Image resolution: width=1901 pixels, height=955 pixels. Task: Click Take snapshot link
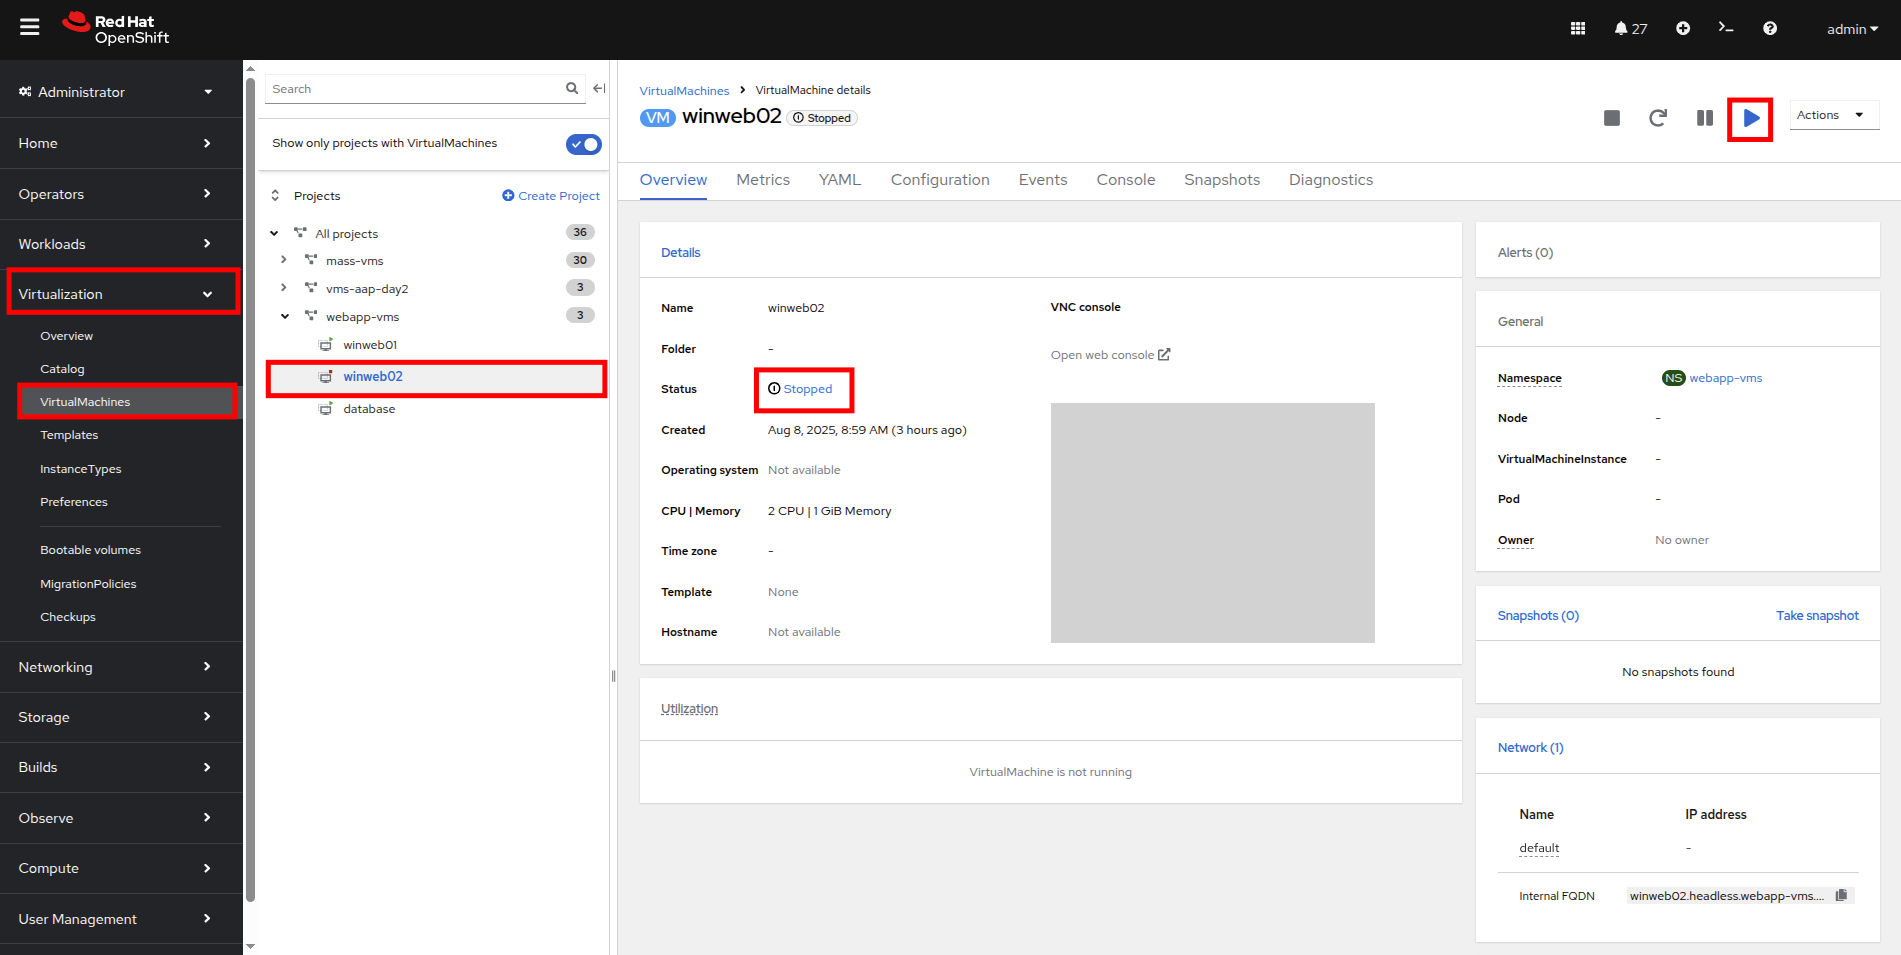pos(1817,616)
